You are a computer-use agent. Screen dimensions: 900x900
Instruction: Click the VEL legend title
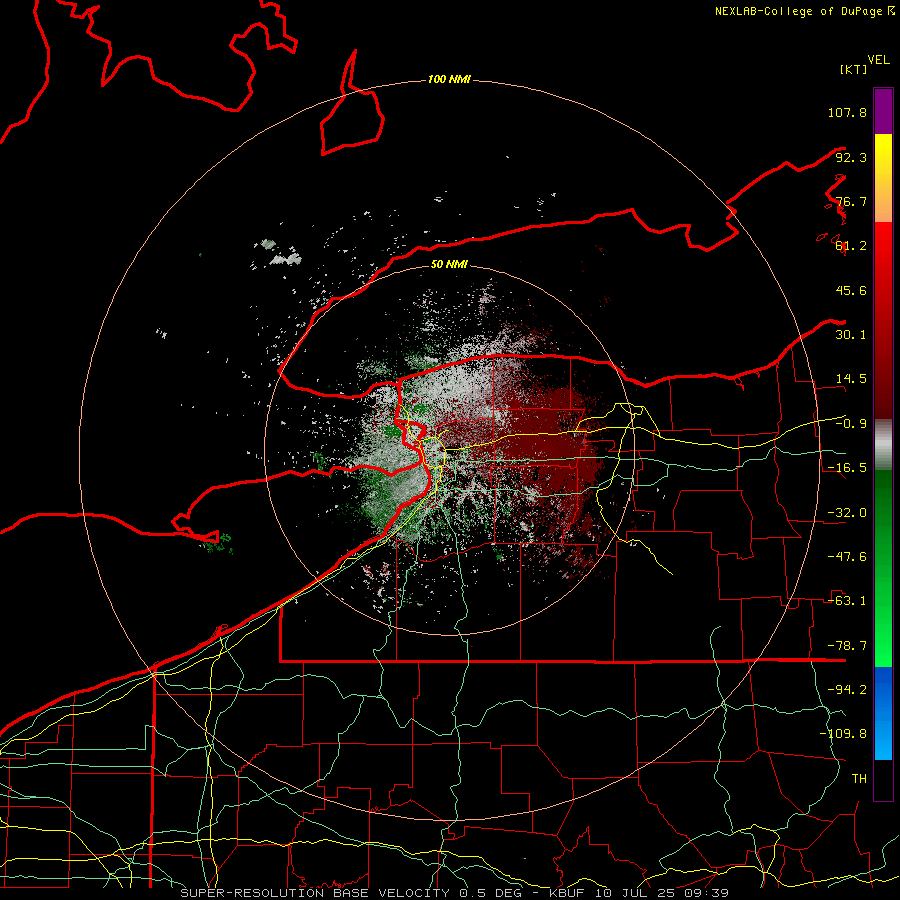[878, 60]
